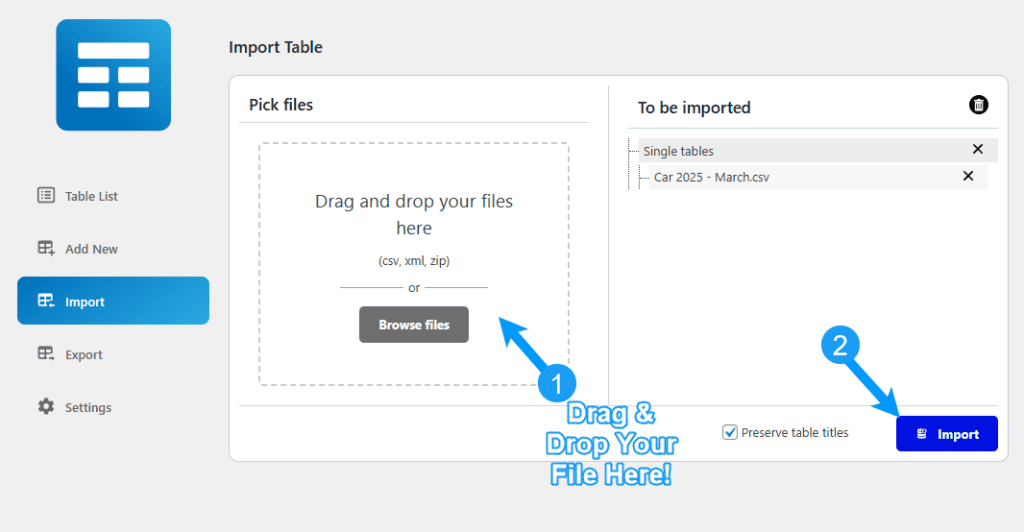Screen dimensions: 1024x532
Task: Open the Table List menu item
Action: pos(91,196)
